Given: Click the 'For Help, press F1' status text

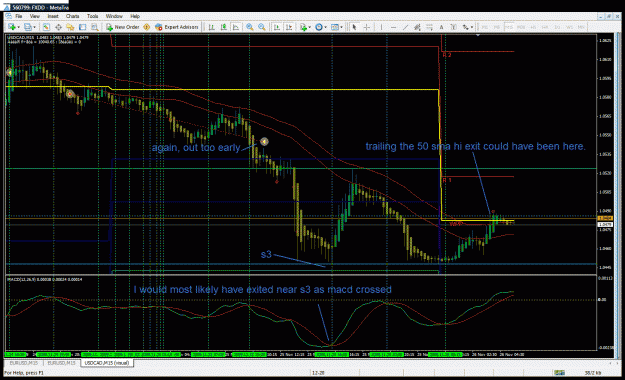Looking at the screenshot, I should 24,373.
